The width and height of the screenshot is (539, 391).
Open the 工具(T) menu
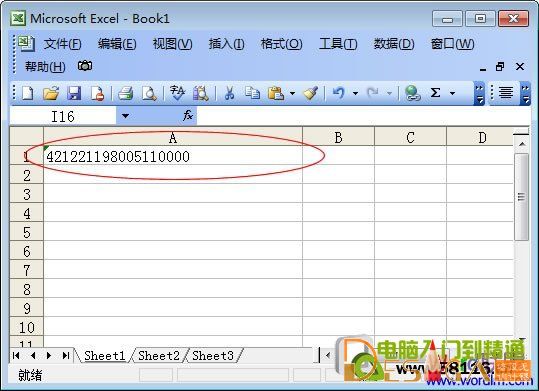(338, 44)
